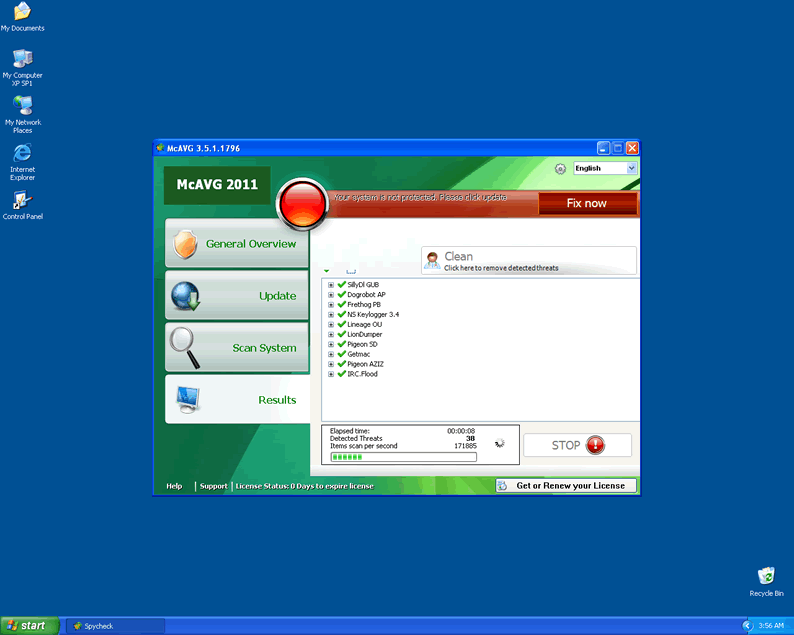The width and height of the screenshot is (794, 635).
Task: Open the Recycle Bin on desktop
Action: [766, 576]
